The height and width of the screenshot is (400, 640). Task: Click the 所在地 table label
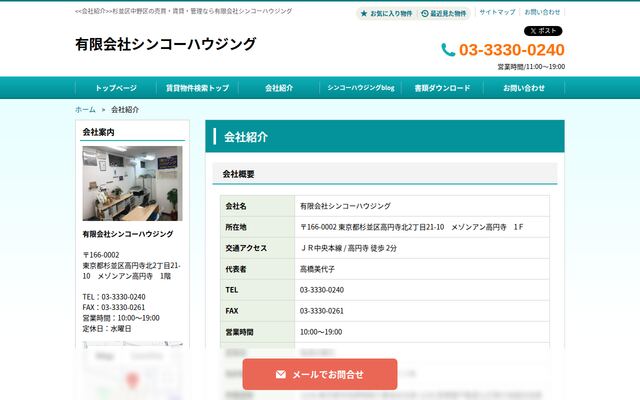tap(236, 227)
